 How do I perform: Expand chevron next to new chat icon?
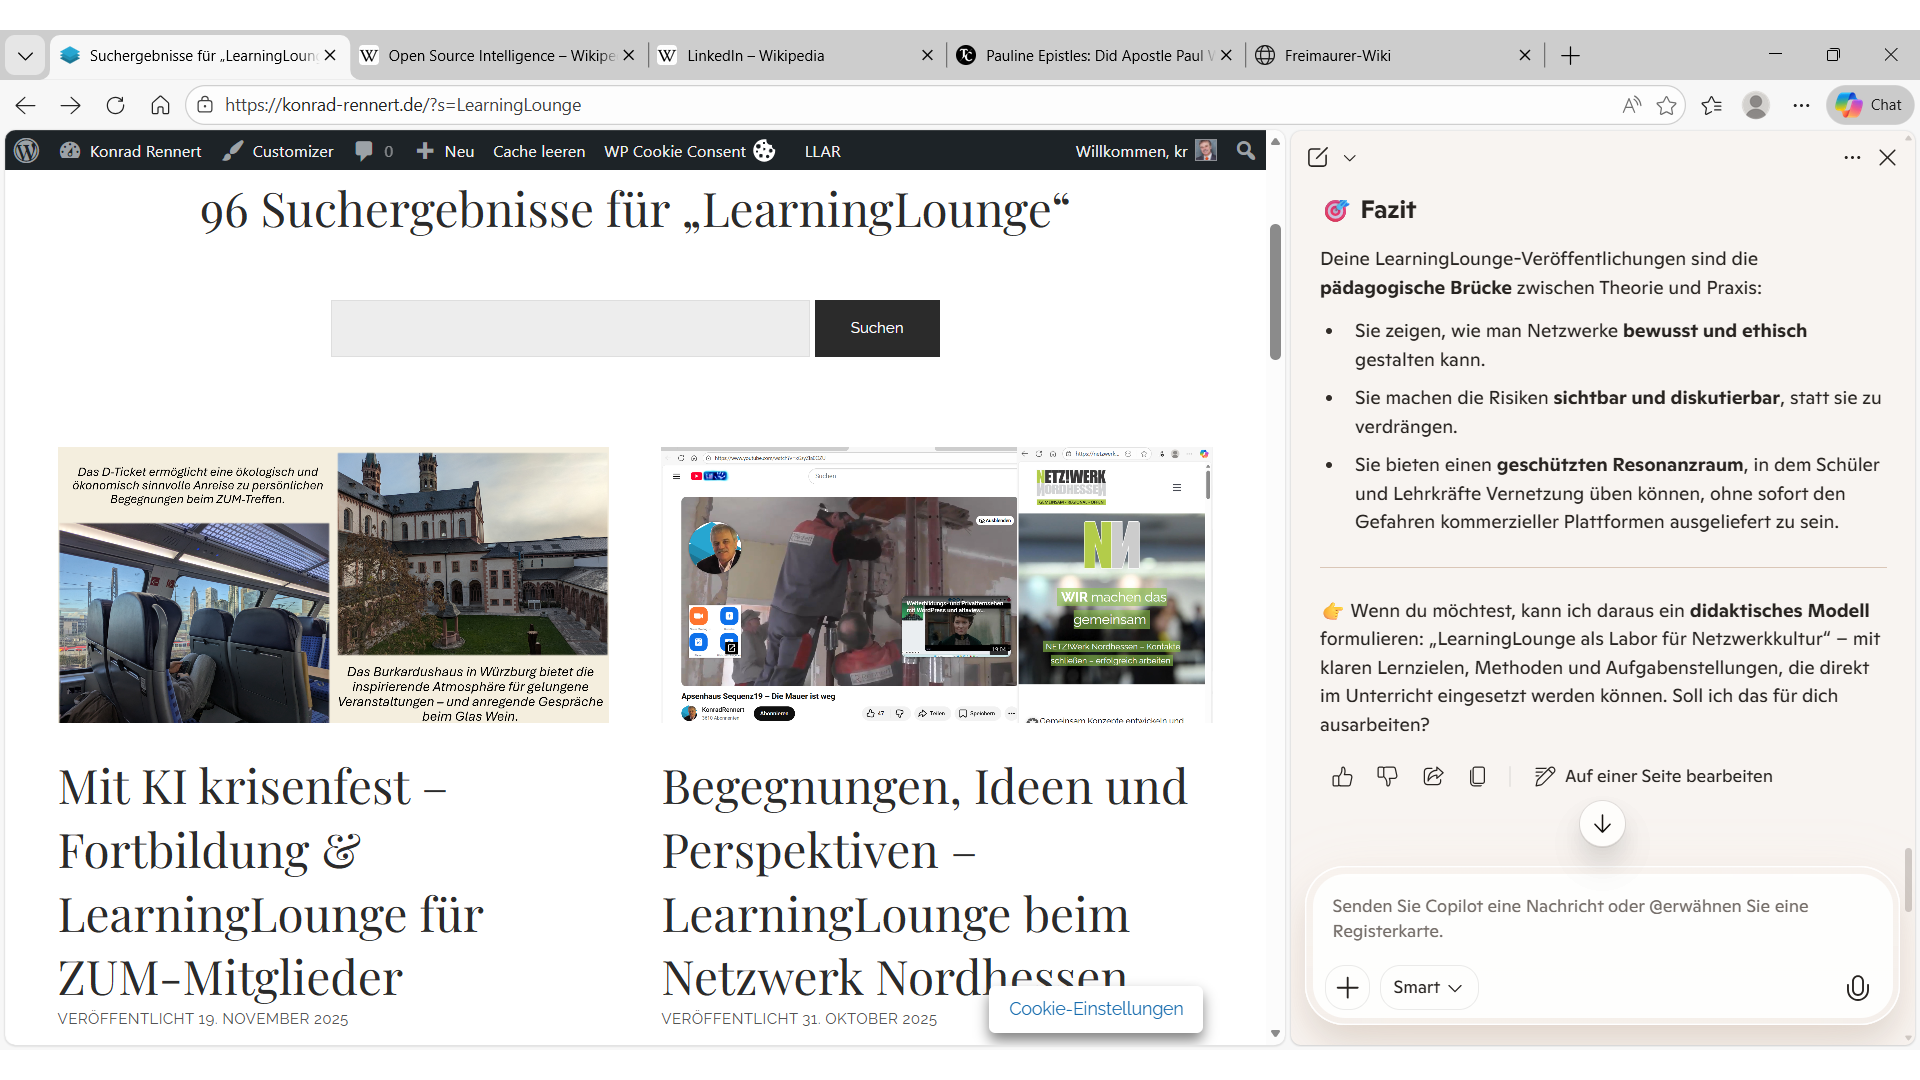[1350, 158]
